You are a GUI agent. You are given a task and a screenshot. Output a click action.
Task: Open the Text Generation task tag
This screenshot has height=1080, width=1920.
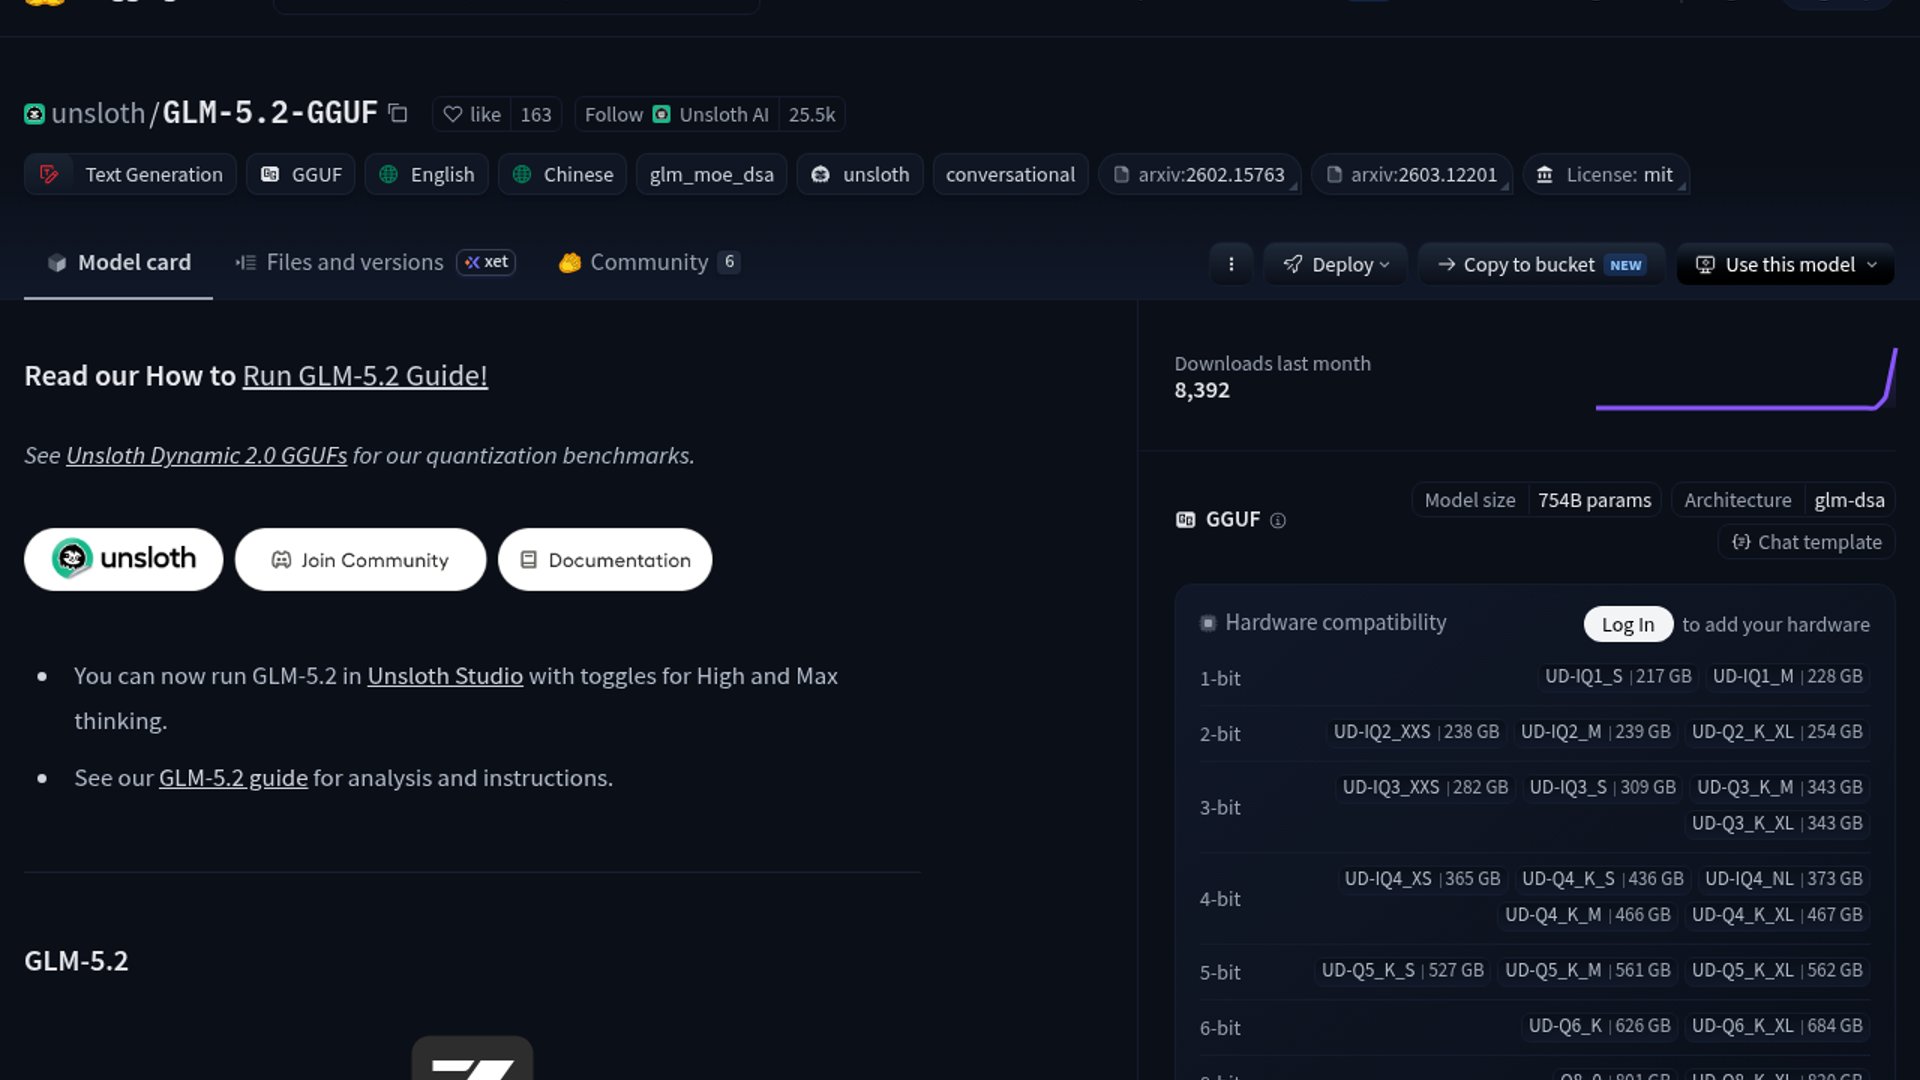click(x=131, y=174)
